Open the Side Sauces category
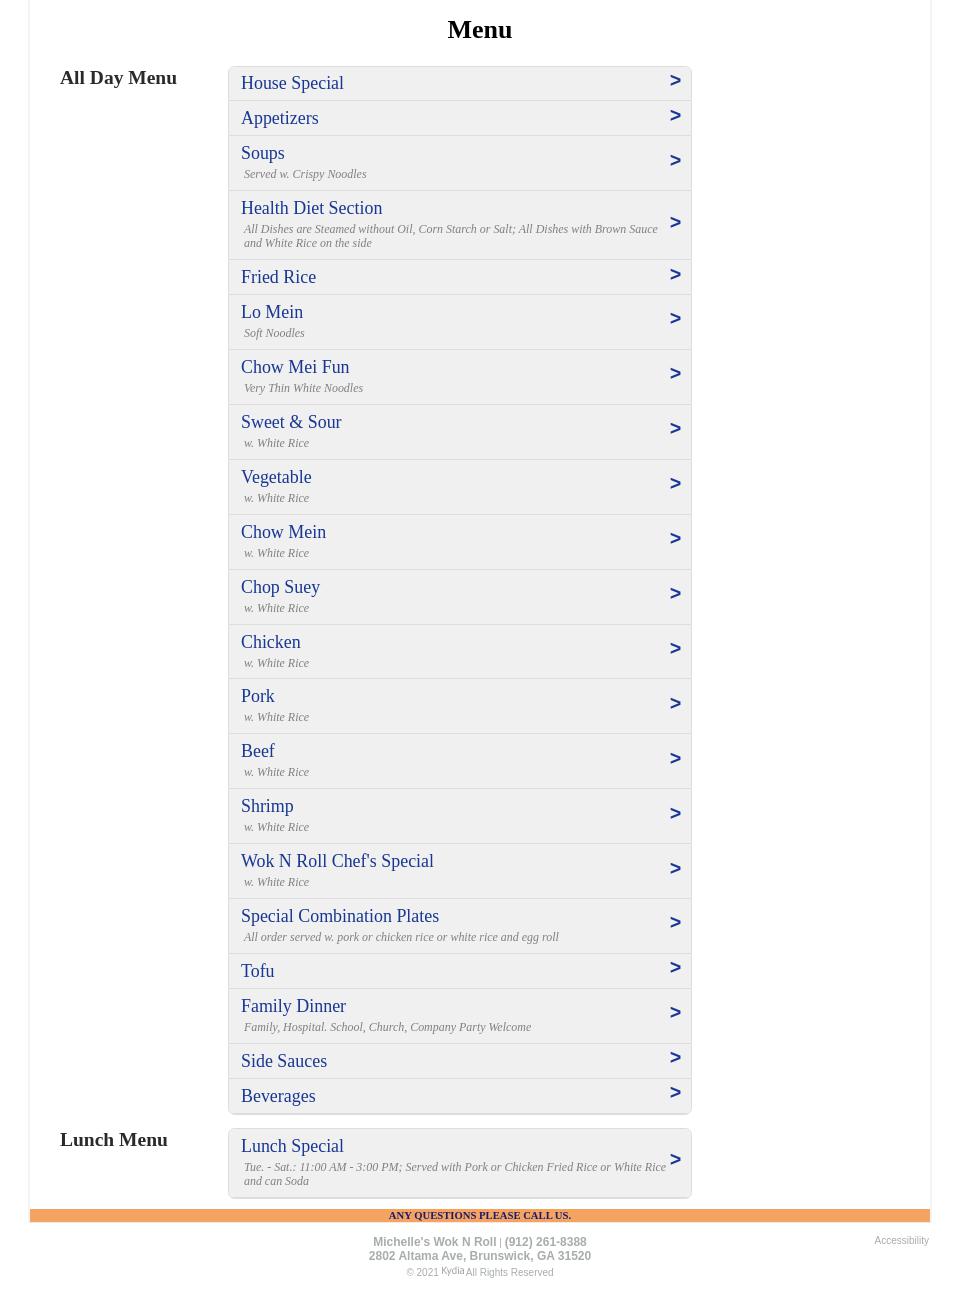960x1300 pixels. 284,1061
